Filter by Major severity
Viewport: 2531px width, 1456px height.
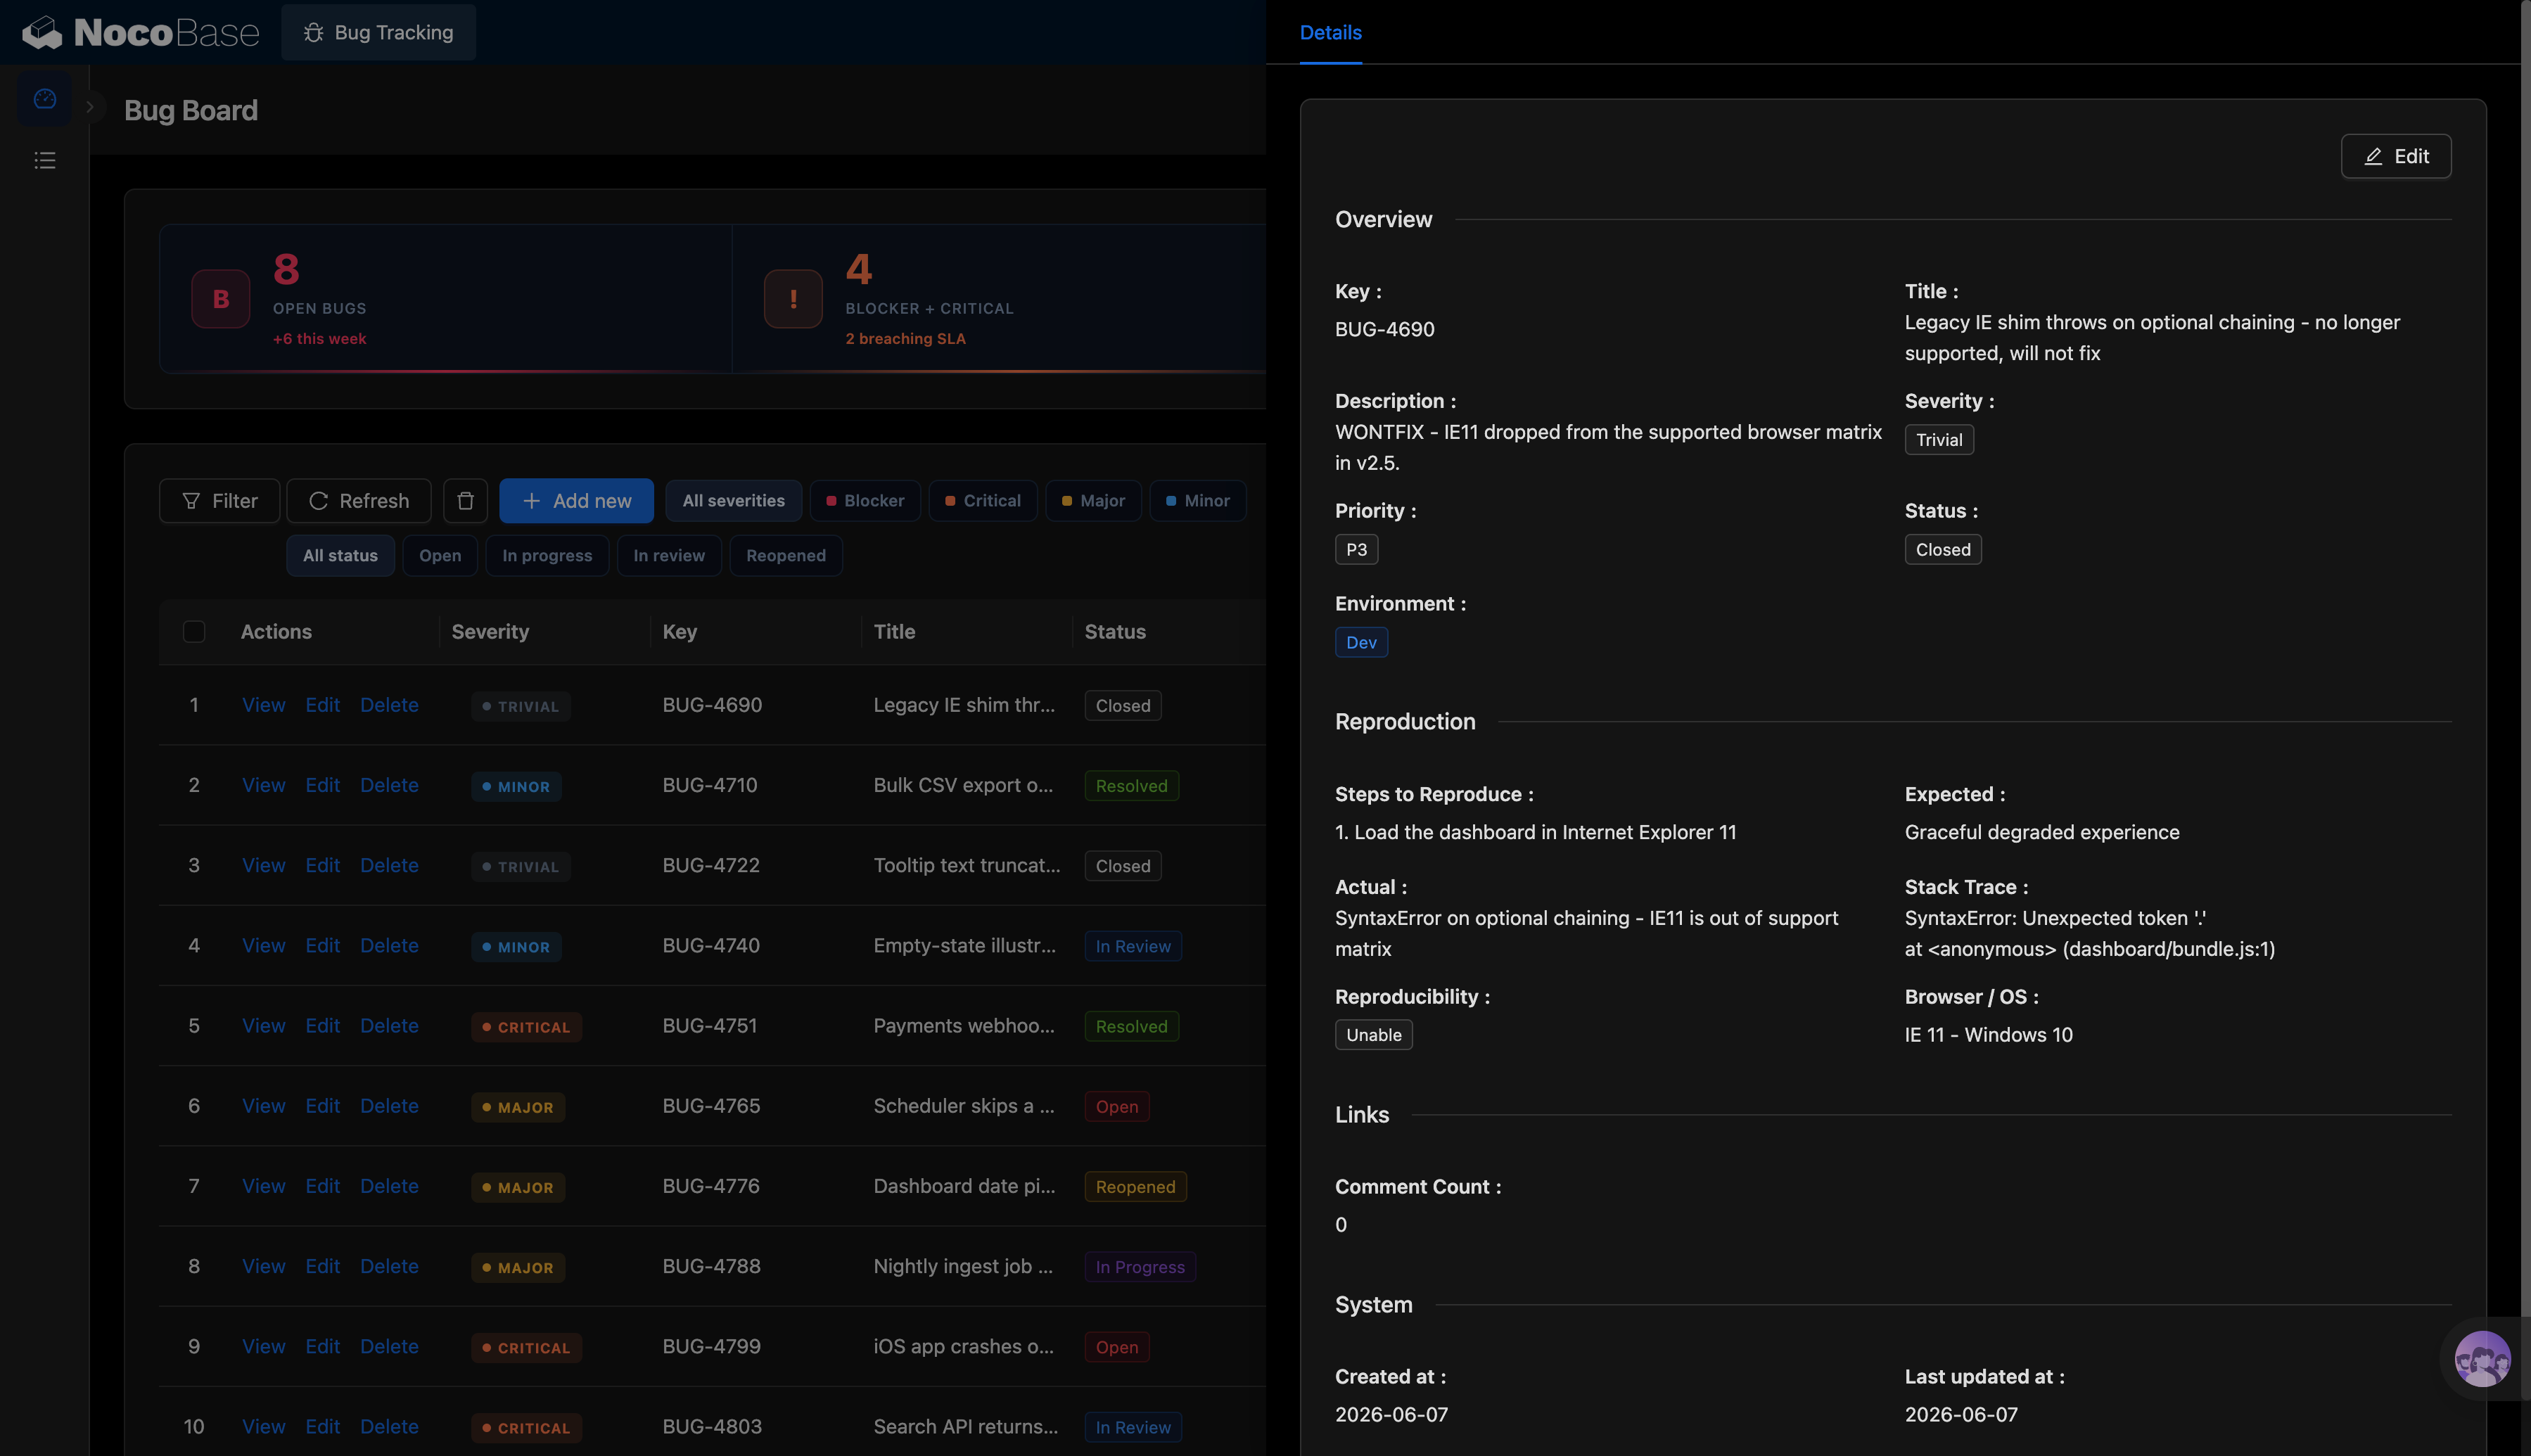click(x=1093, y=501)
